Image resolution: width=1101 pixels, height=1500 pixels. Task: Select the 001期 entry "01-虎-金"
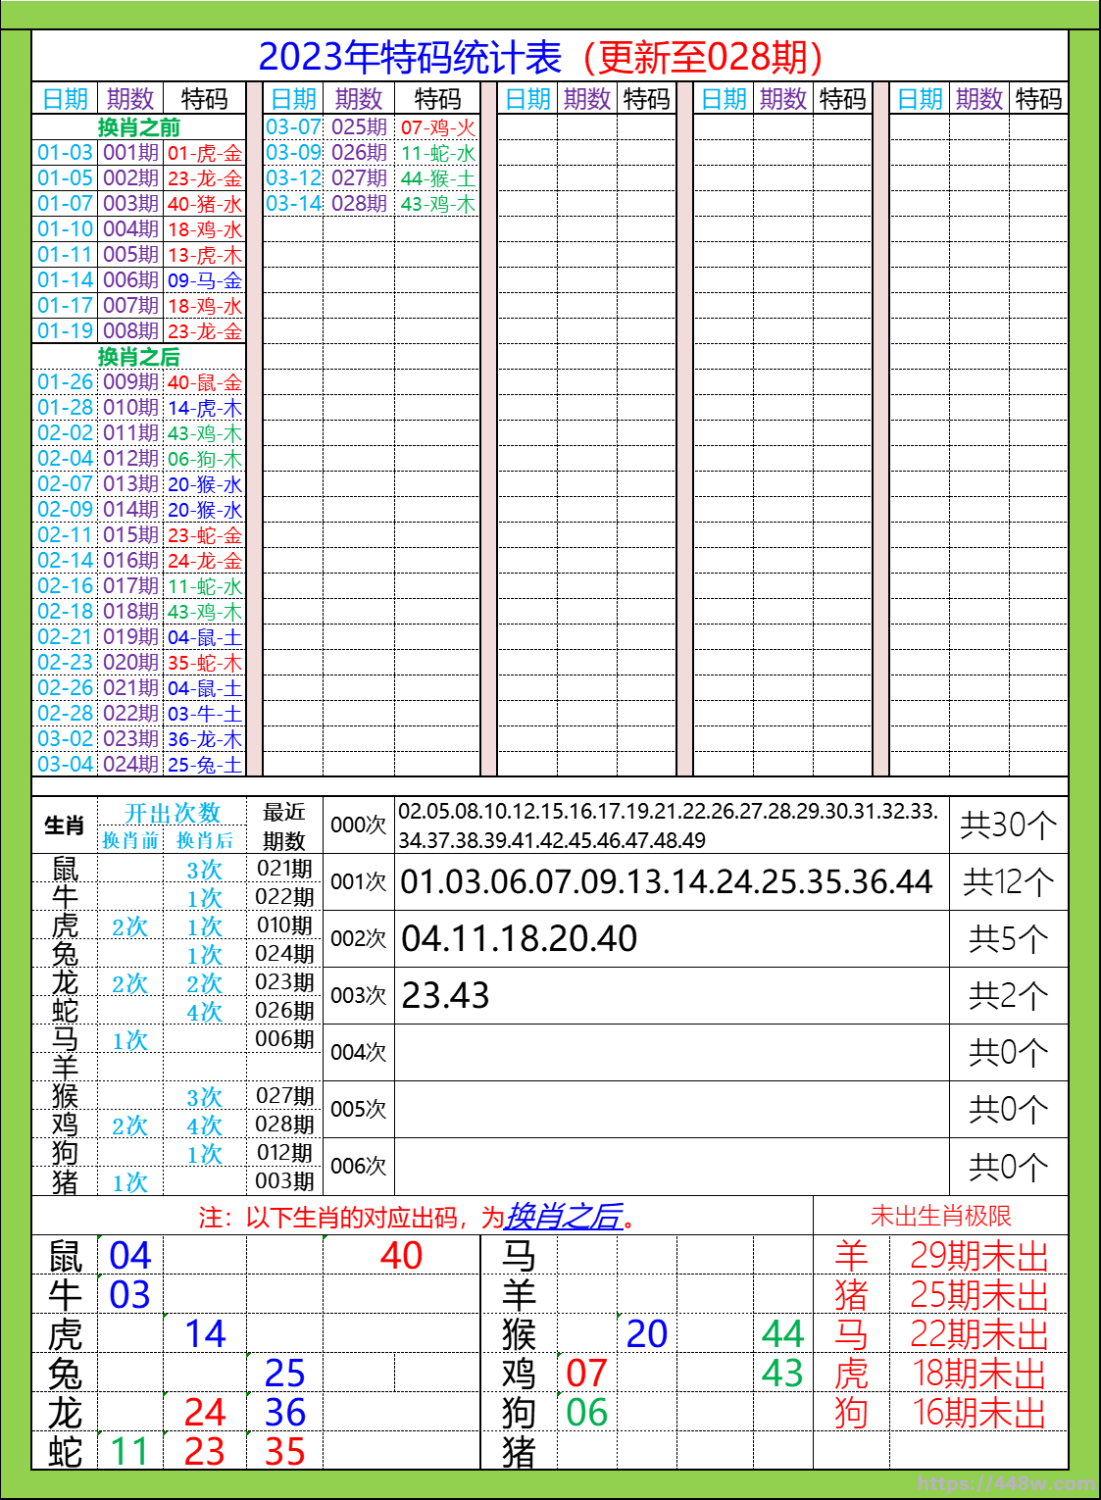click(x=203, y=155)
